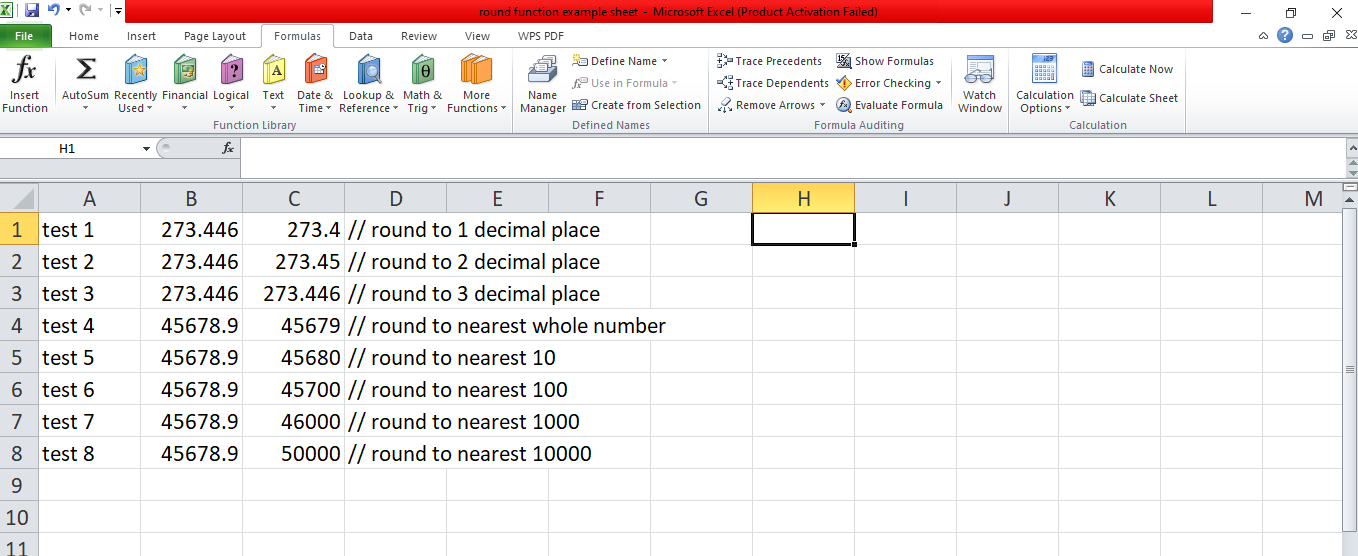The height and width of the screenshot is (556, 1358).
Task: Open Customize Quick Access Toolbar dropdown
Action: (x=118, y=11)
